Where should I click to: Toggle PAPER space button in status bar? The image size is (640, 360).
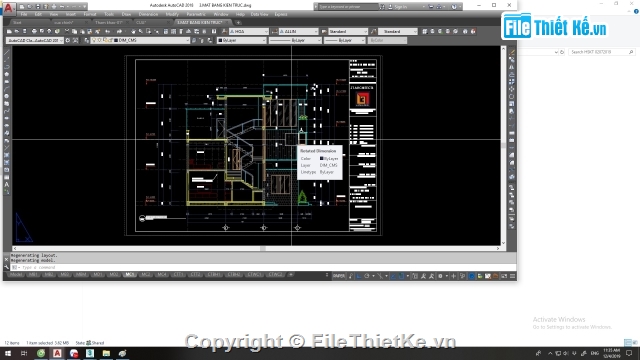339,276
